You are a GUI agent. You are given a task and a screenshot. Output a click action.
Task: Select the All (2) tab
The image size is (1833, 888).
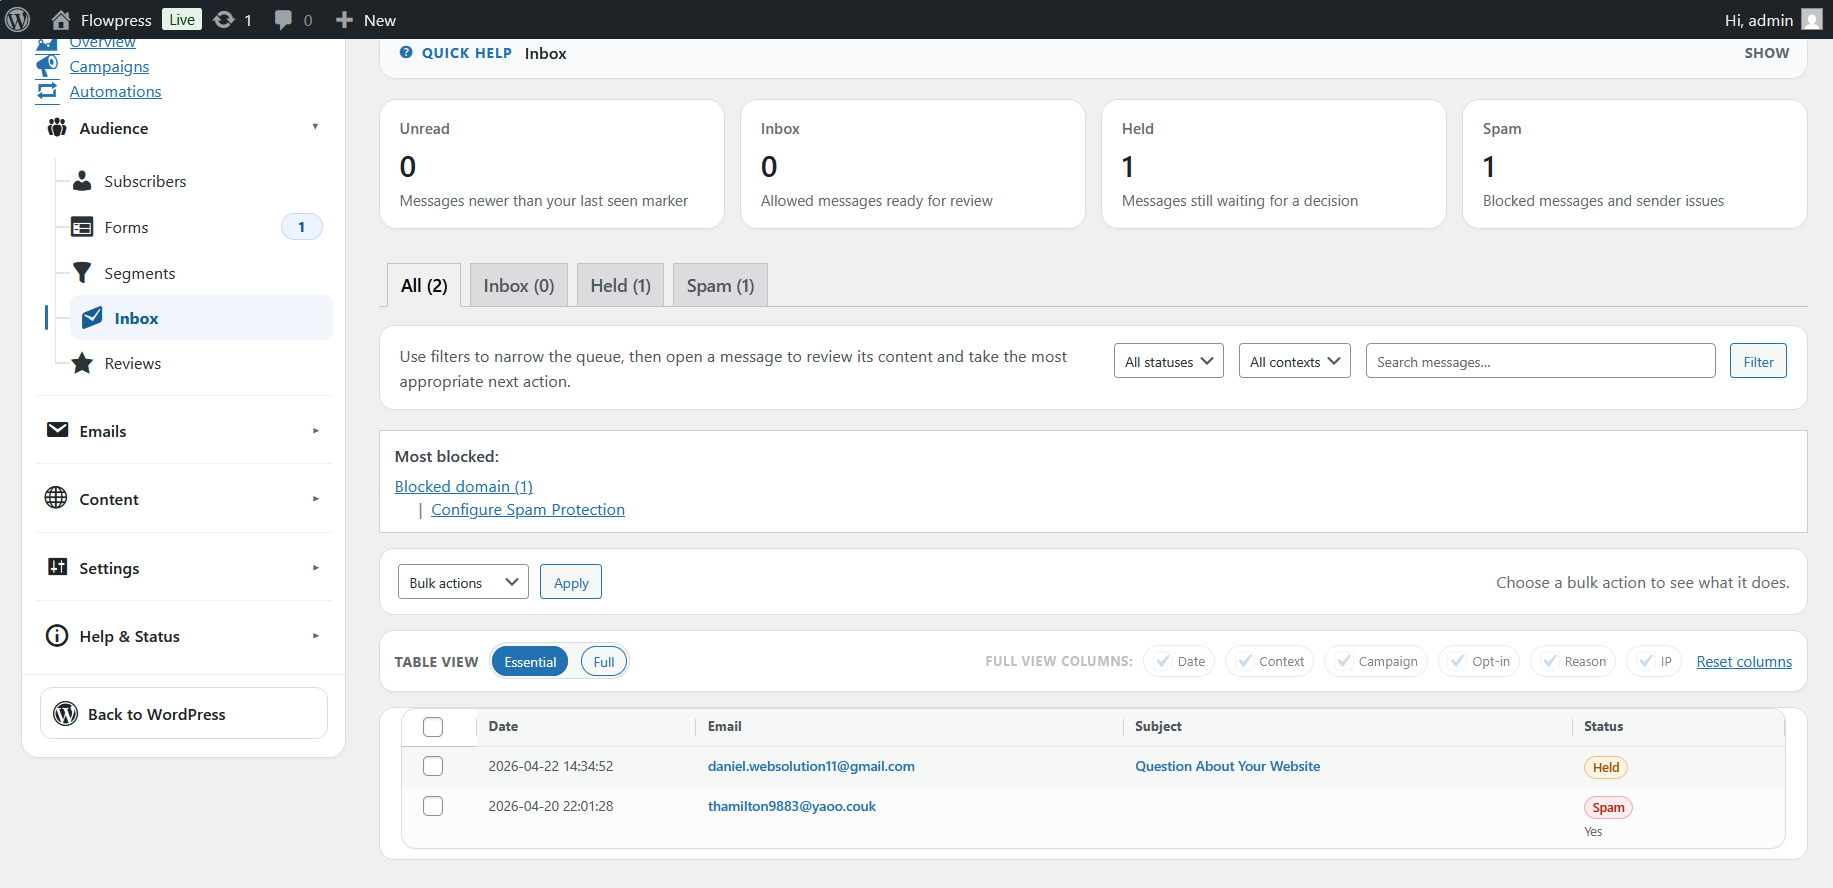[424, 285]
